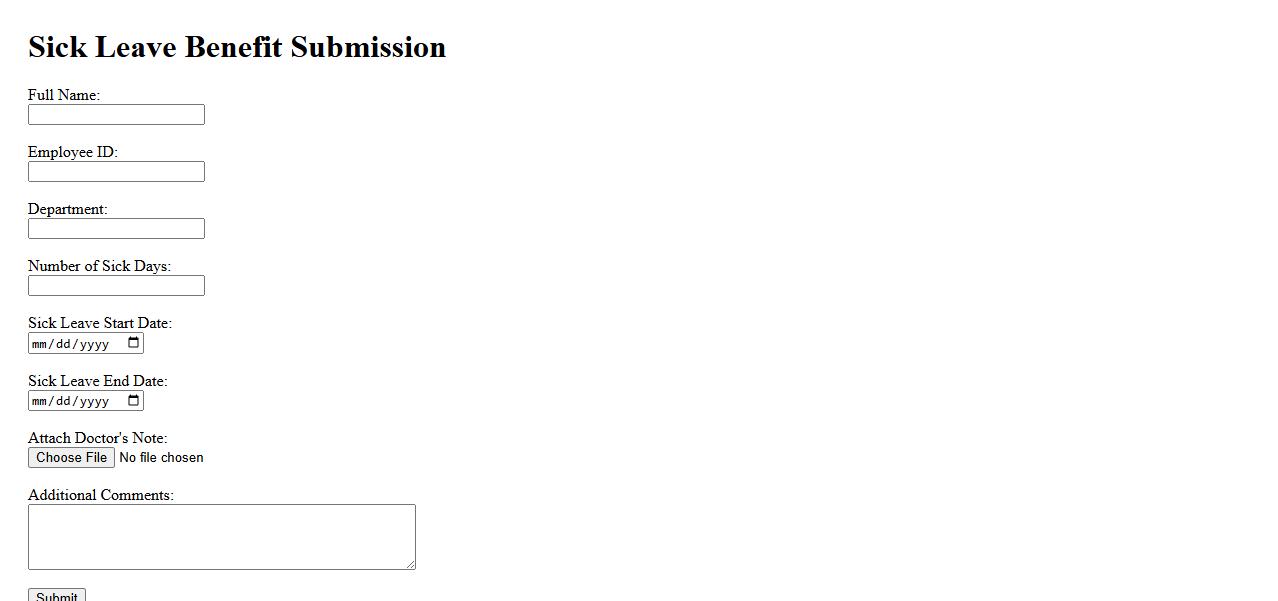Select month segment of Sick Leave Start Date
The image size is (1278, 601).
coord(40,344)
